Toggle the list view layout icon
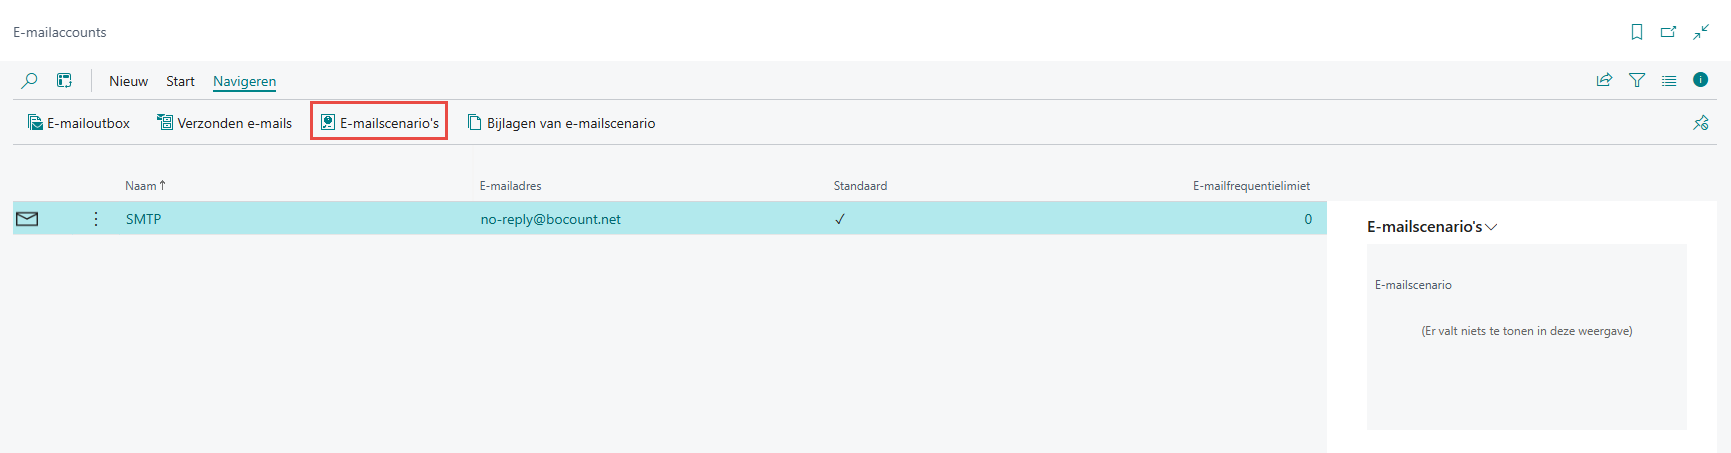The width and height of the screenshot is (1731, 453). (1669, 80)
